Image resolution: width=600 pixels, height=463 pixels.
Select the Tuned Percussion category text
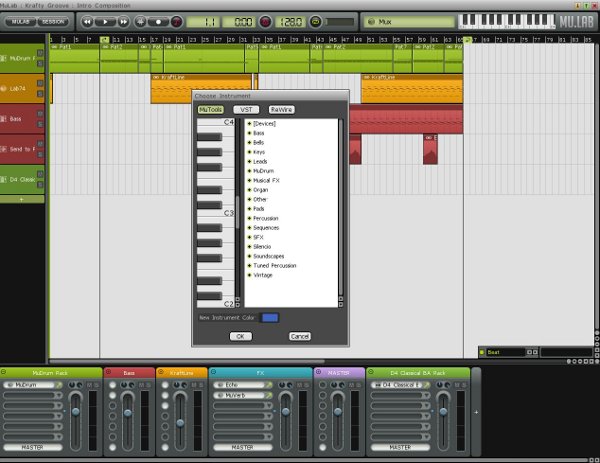tap(275, 266)
